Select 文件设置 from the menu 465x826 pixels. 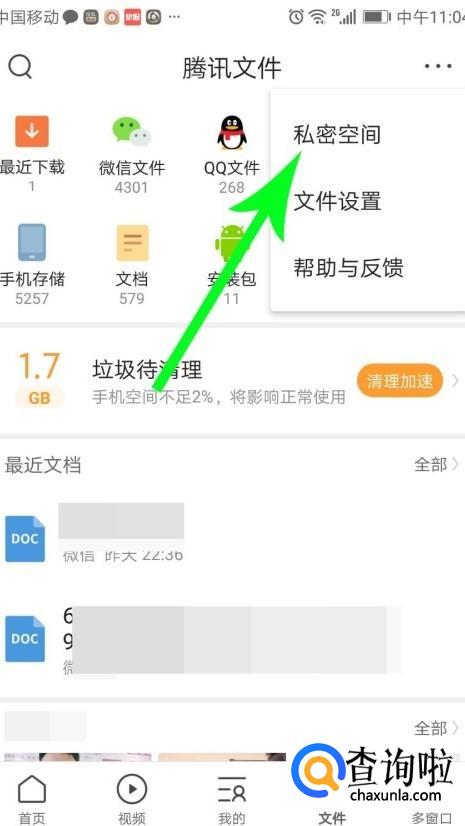click(x=337, y=201)
